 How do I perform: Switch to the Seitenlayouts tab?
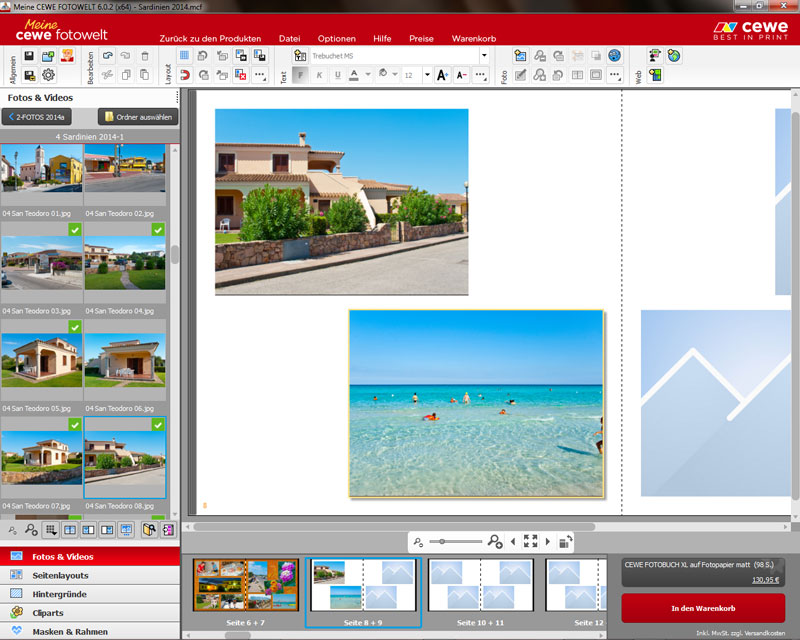click(60, 575)
